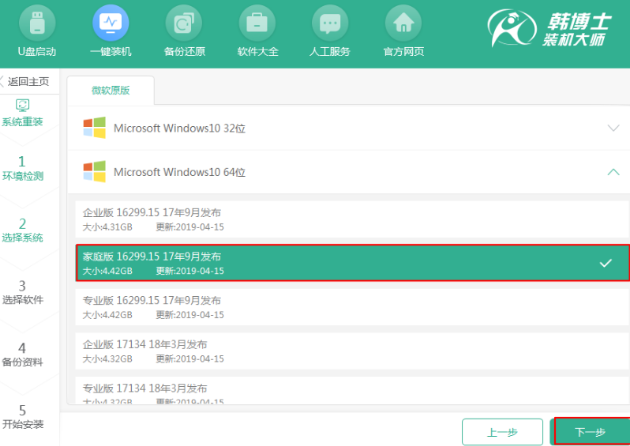Open the 备份还原 icon
630x446 pixels.
[184, 24]
